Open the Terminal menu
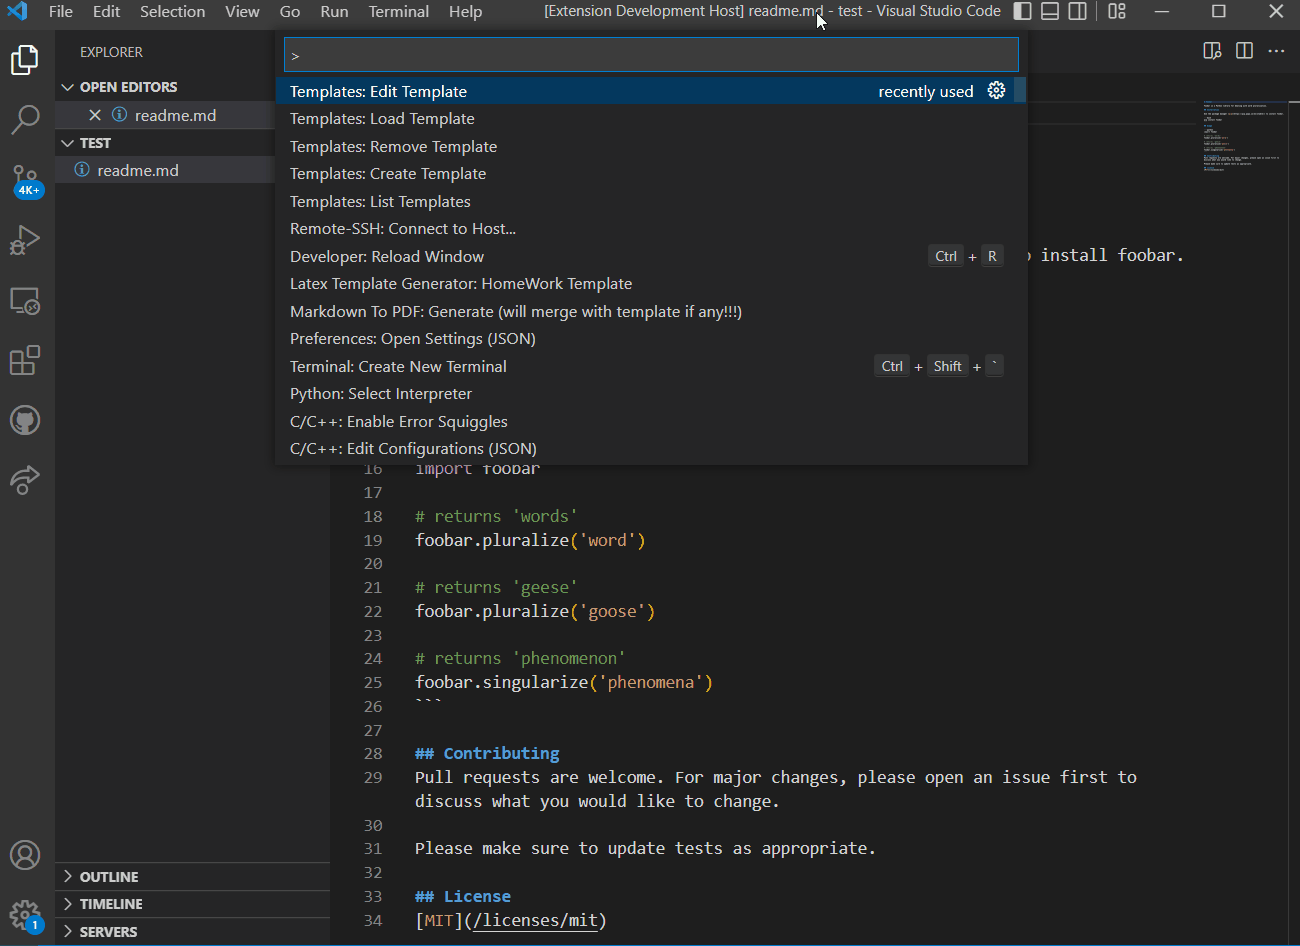Screen dimensions: 1300x946 point(398,12)
